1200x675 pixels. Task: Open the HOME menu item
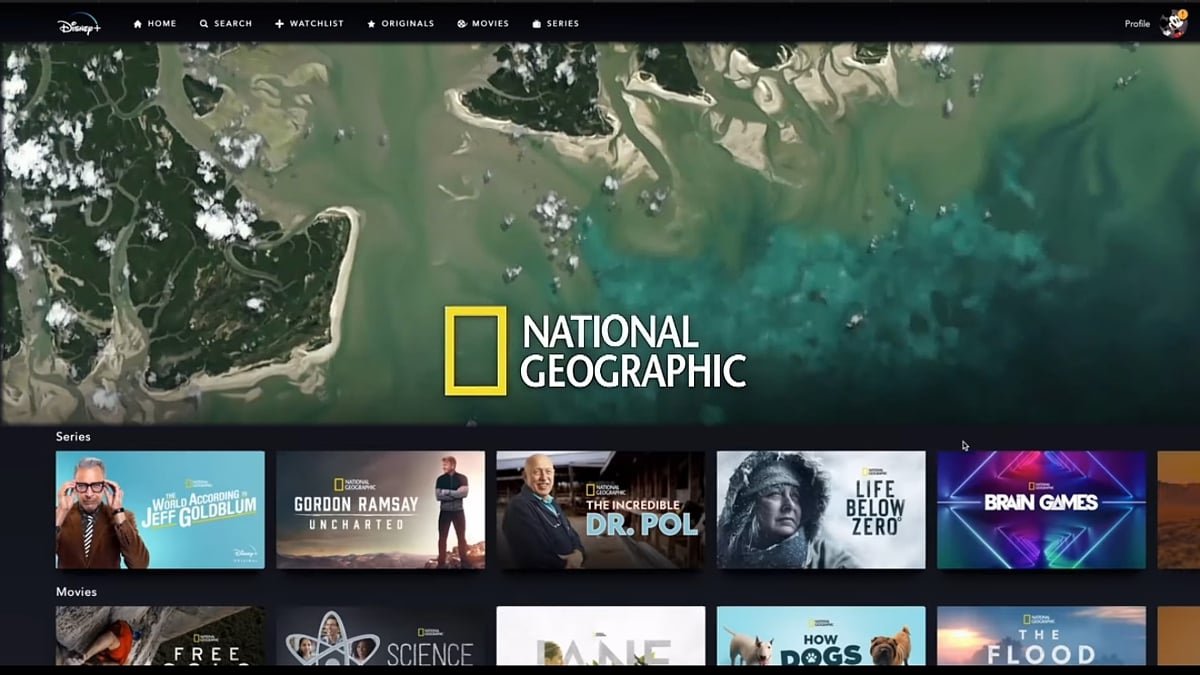tap(162, 22)
